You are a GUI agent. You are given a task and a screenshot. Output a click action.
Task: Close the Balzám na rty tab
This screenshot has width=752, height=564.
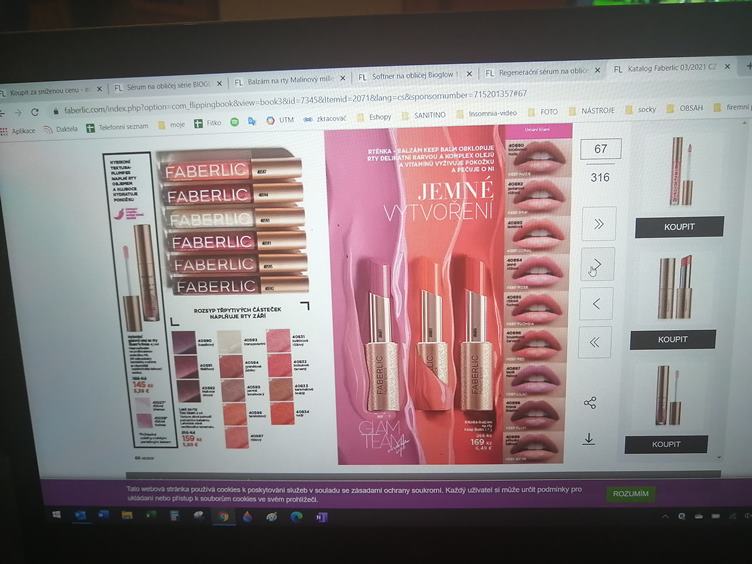click(x=343, y=78)
